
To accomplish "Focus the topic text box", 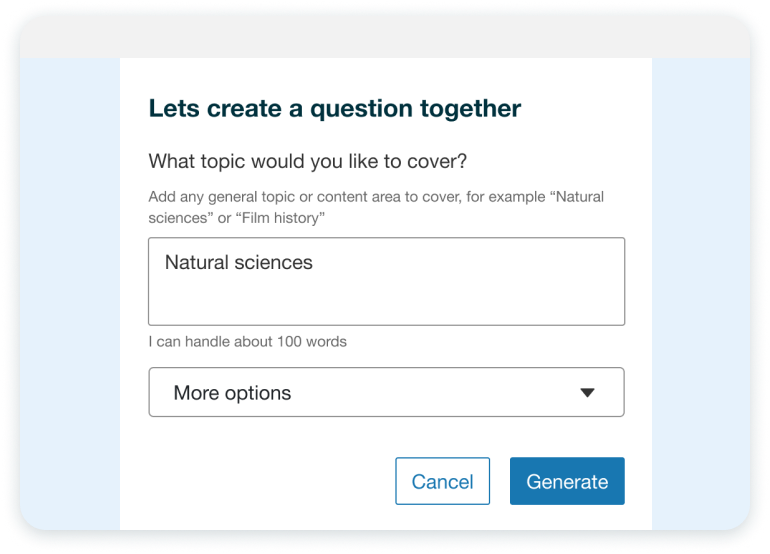I will pos(386,281).
